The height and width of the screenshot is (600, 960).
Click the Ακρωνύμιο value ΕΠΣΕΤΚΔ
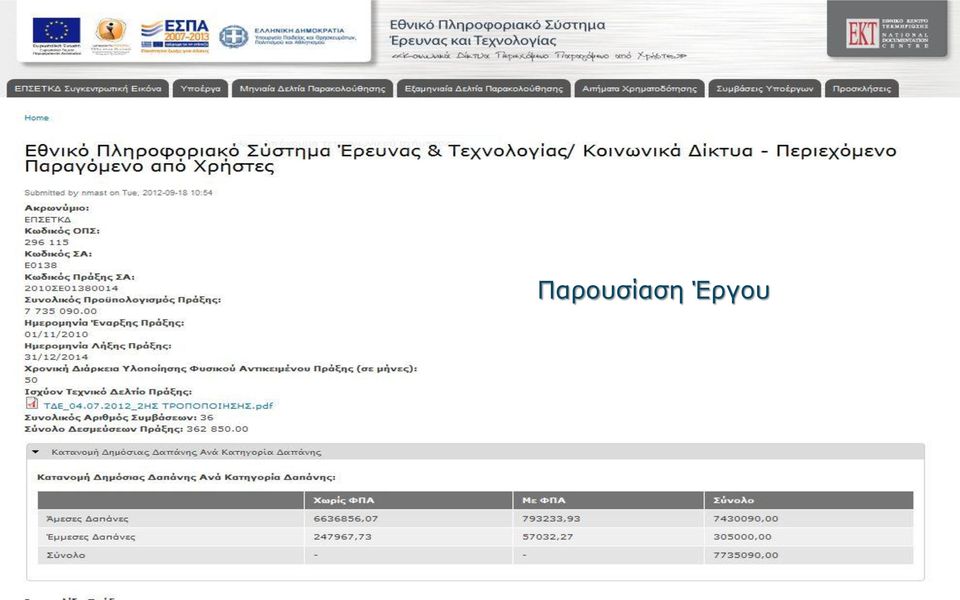tap(48, 219)
